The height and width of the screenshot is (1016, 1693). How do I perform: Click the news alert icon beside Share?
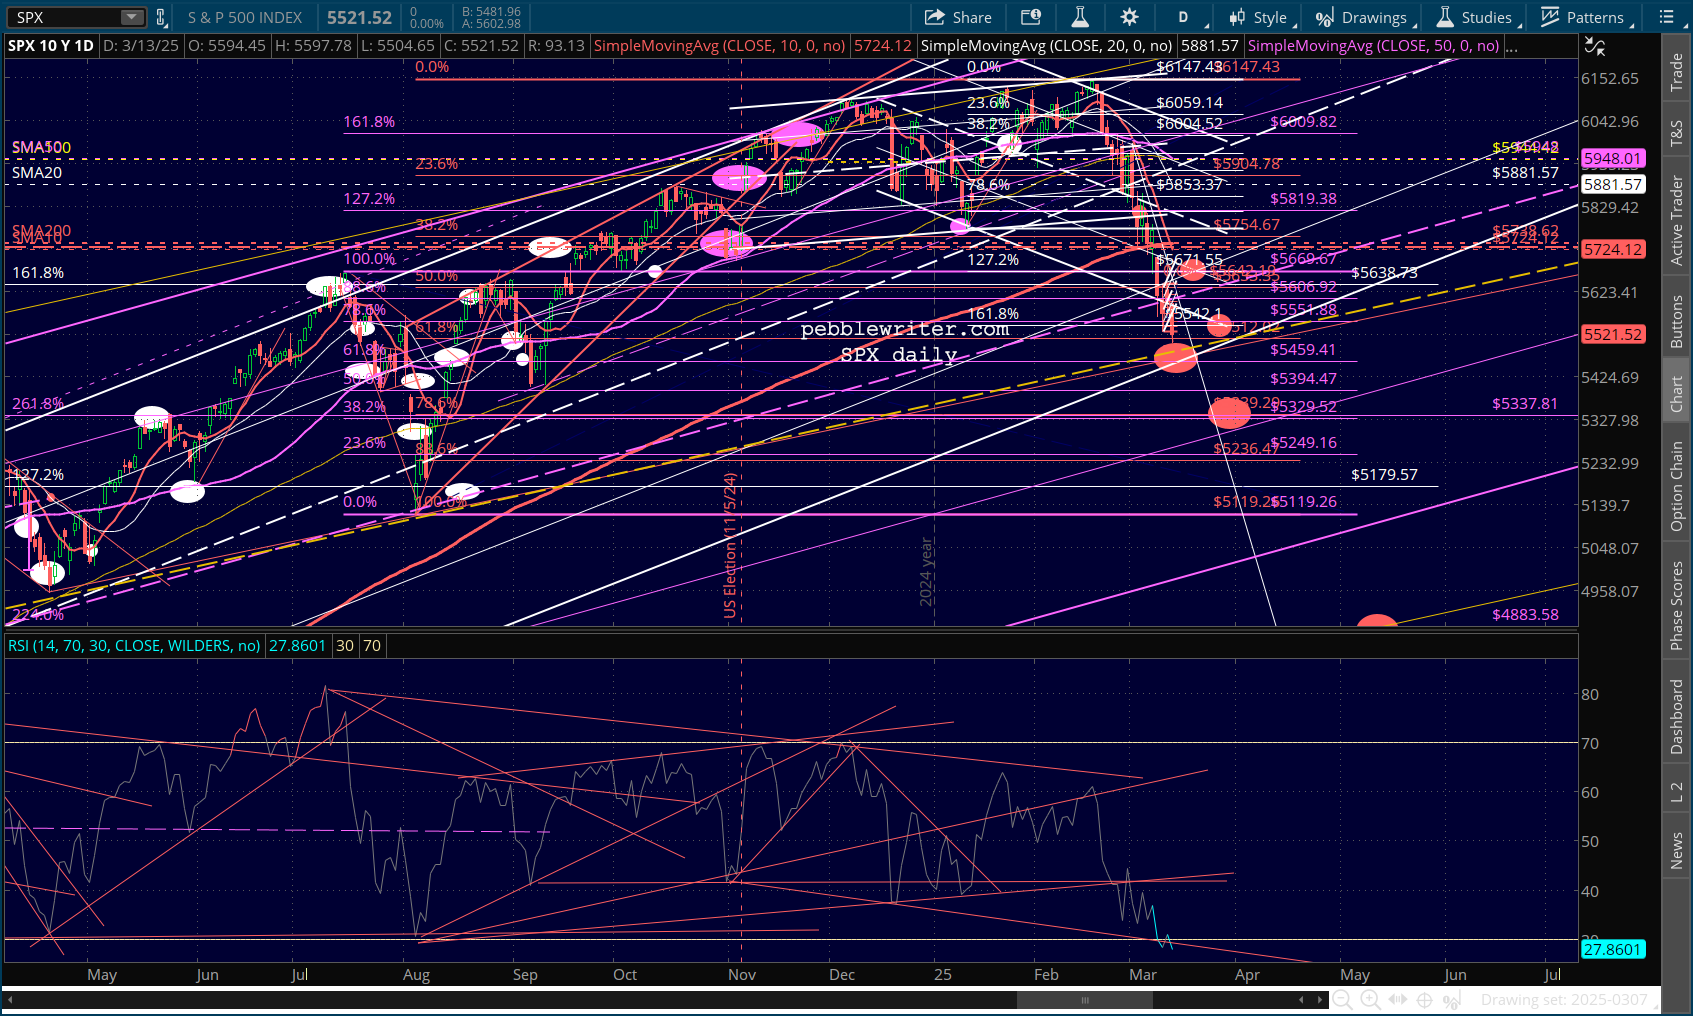1030,17
